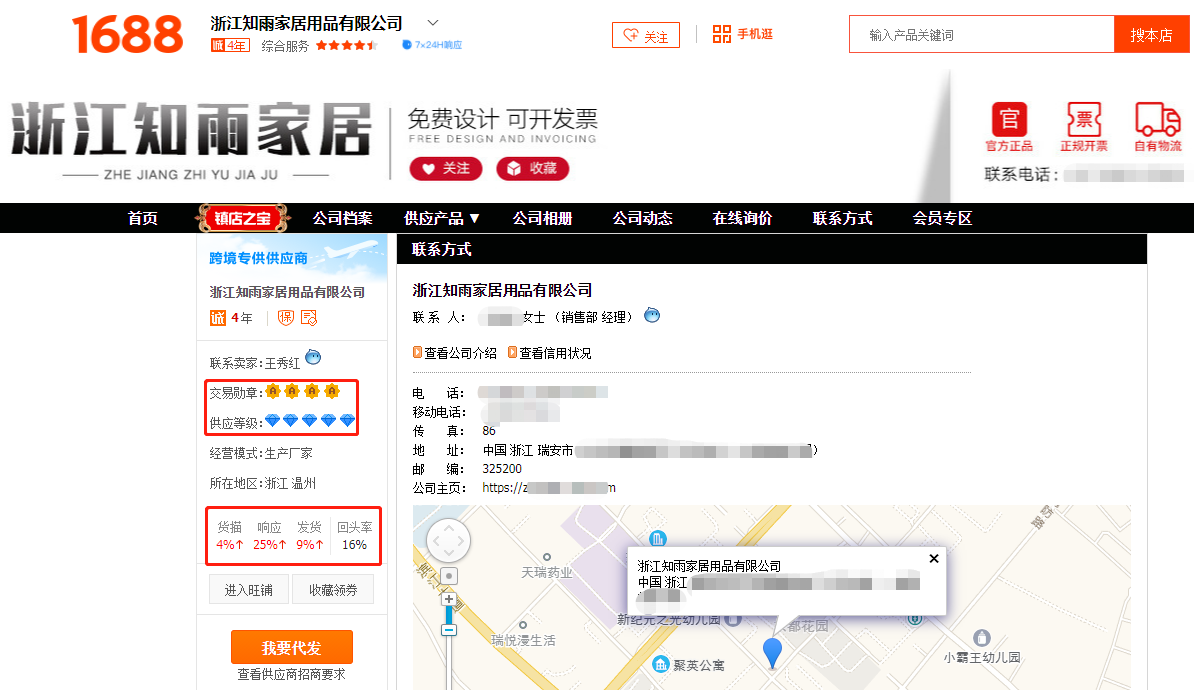Open the 会员专区 nav tab

pos(942,219)
